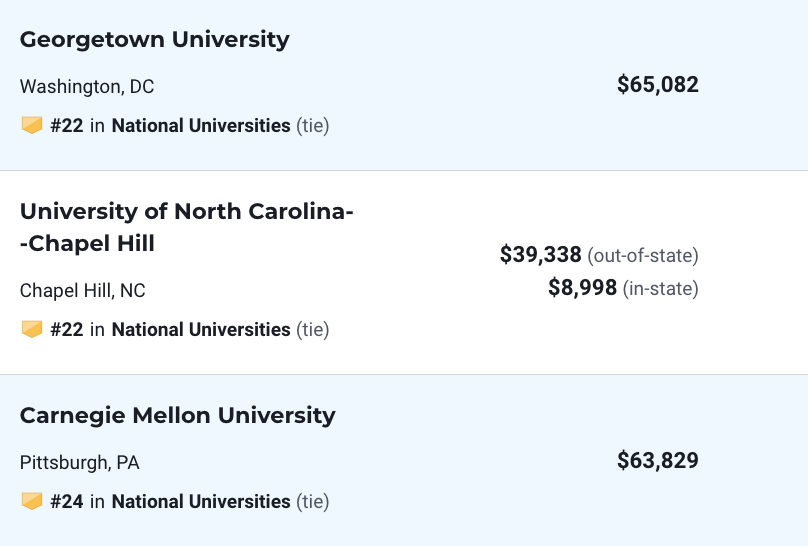Viewport: 808px width, 546px height.
Task: Select the $63,829 Carnegie Mellon tuition value
Action: click(x=658, y=460)
